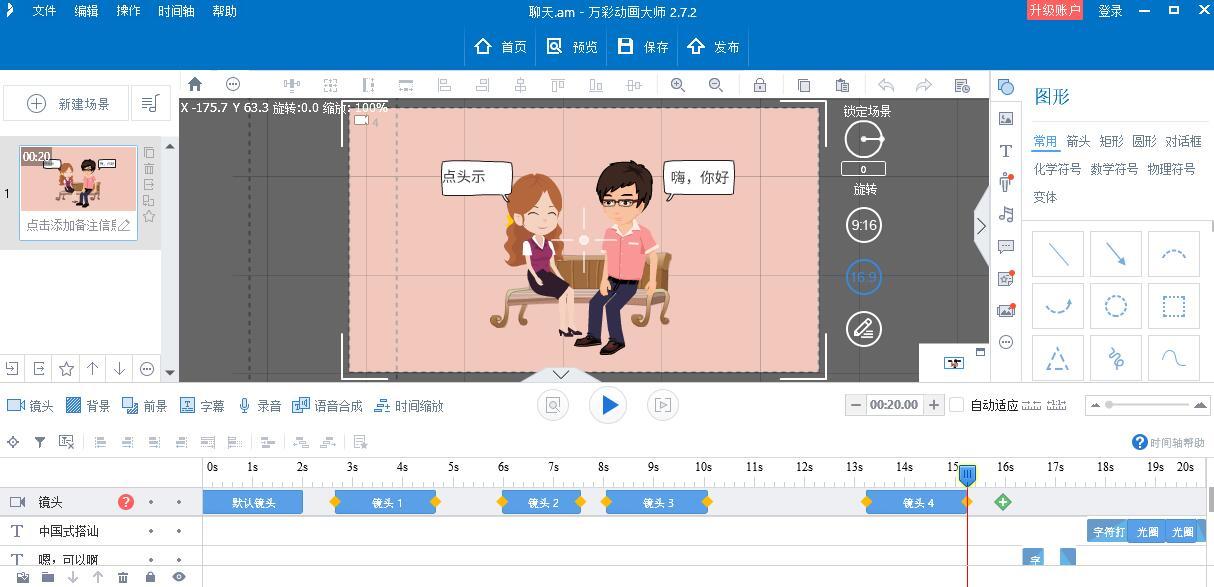The image size is (1214, 587).
Task: Open the 帮助 menu
Action: (x=225, y=12)
